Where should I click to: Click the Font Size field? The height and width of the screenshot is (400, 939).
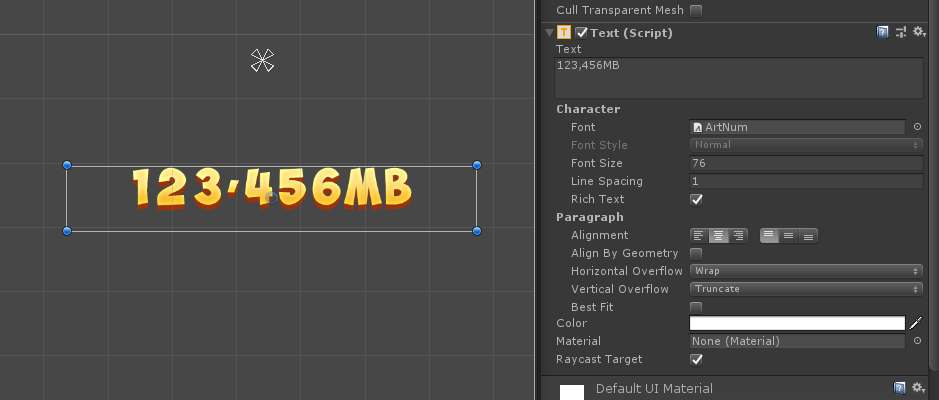pos(806,163)
